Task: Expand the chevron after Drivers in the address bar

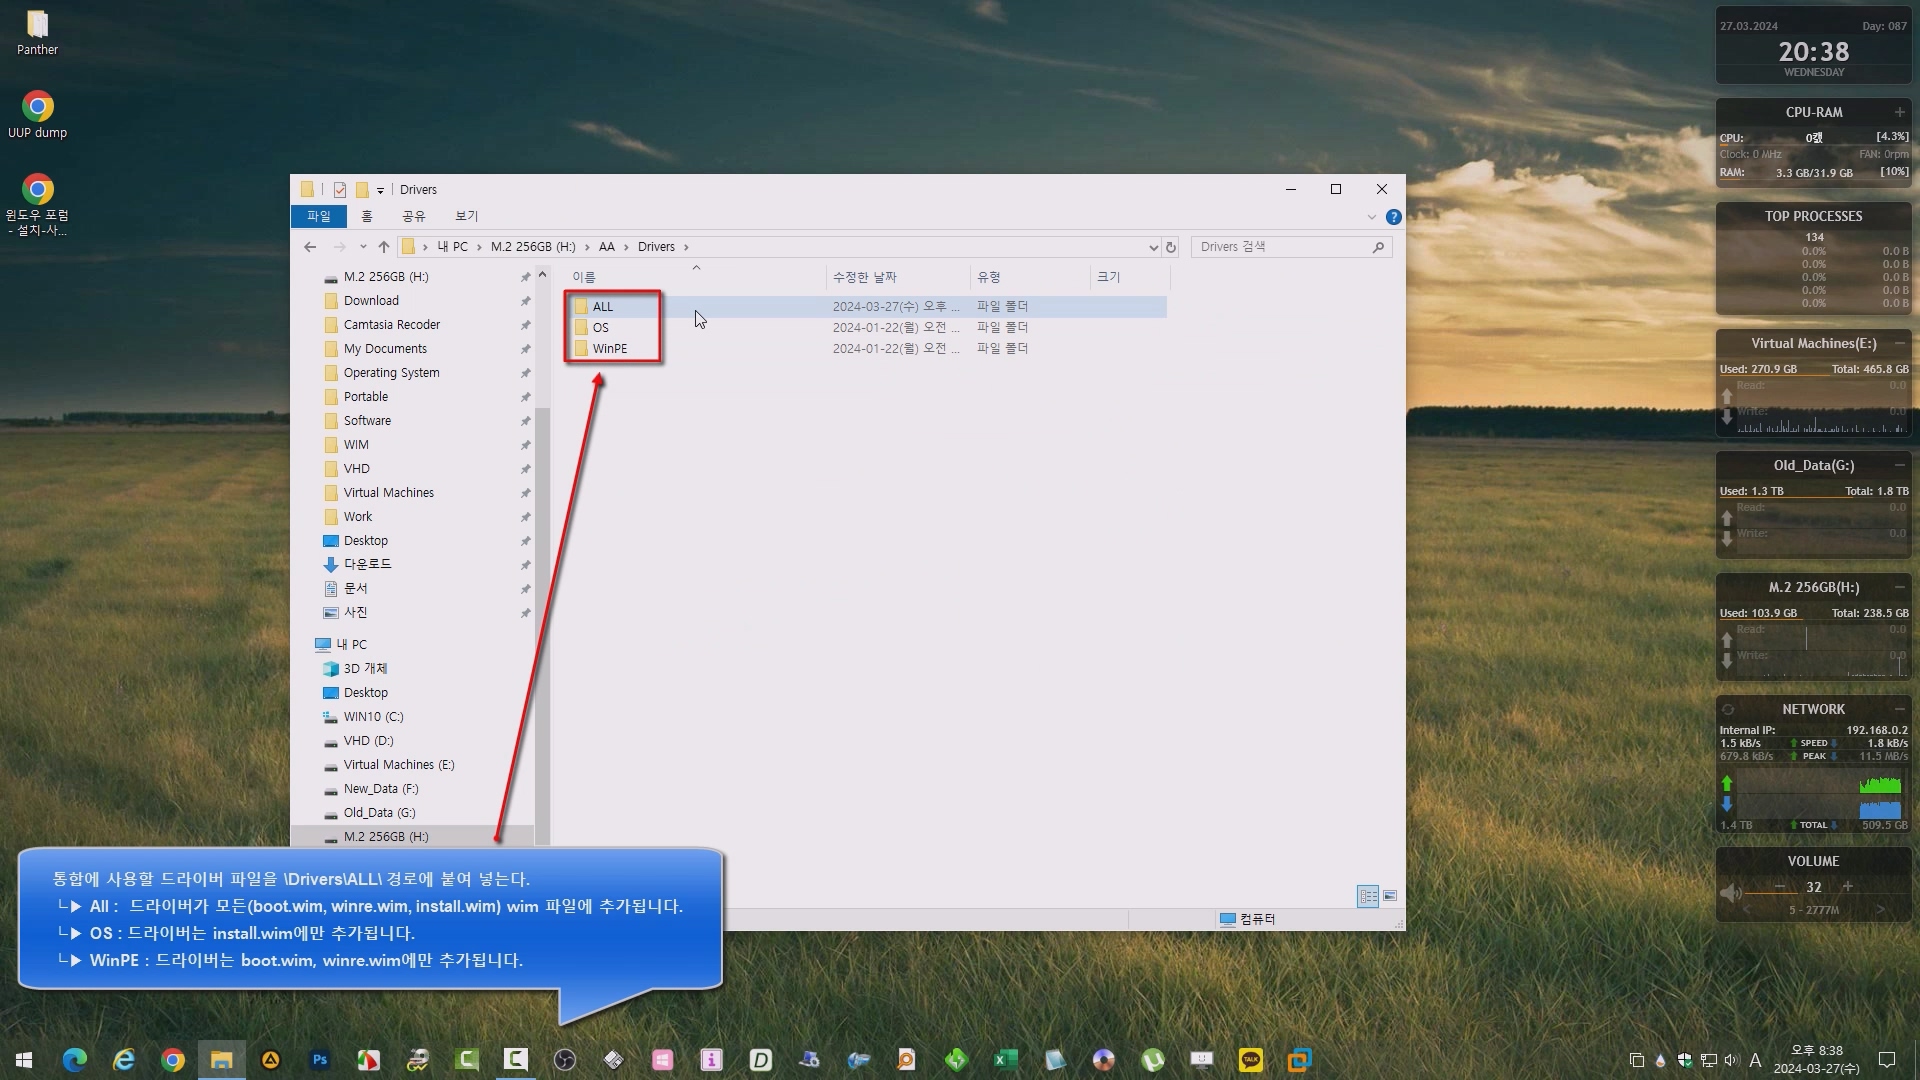Action: 686,247
